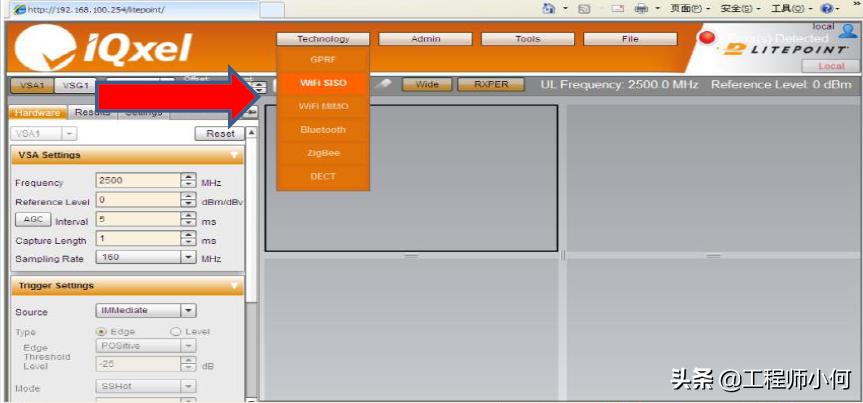Viewport: 863px width, 403px height.
Task: Click the Local button under LitePoint
Action: 831,66
